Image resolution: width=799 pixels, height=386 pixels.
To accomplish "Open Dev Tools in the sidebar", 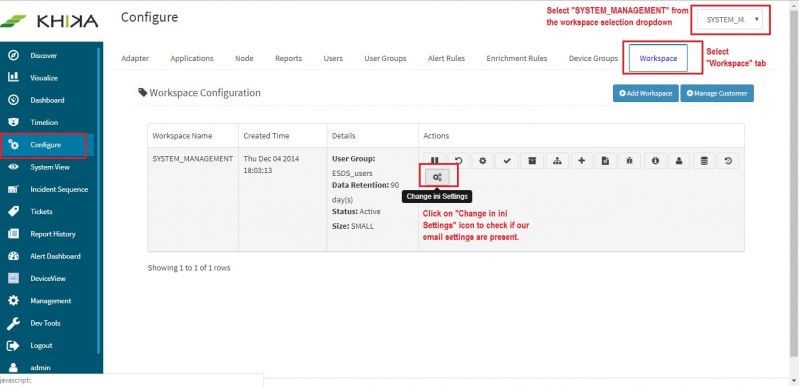I will pyautogui.click(x=45, y=323).
